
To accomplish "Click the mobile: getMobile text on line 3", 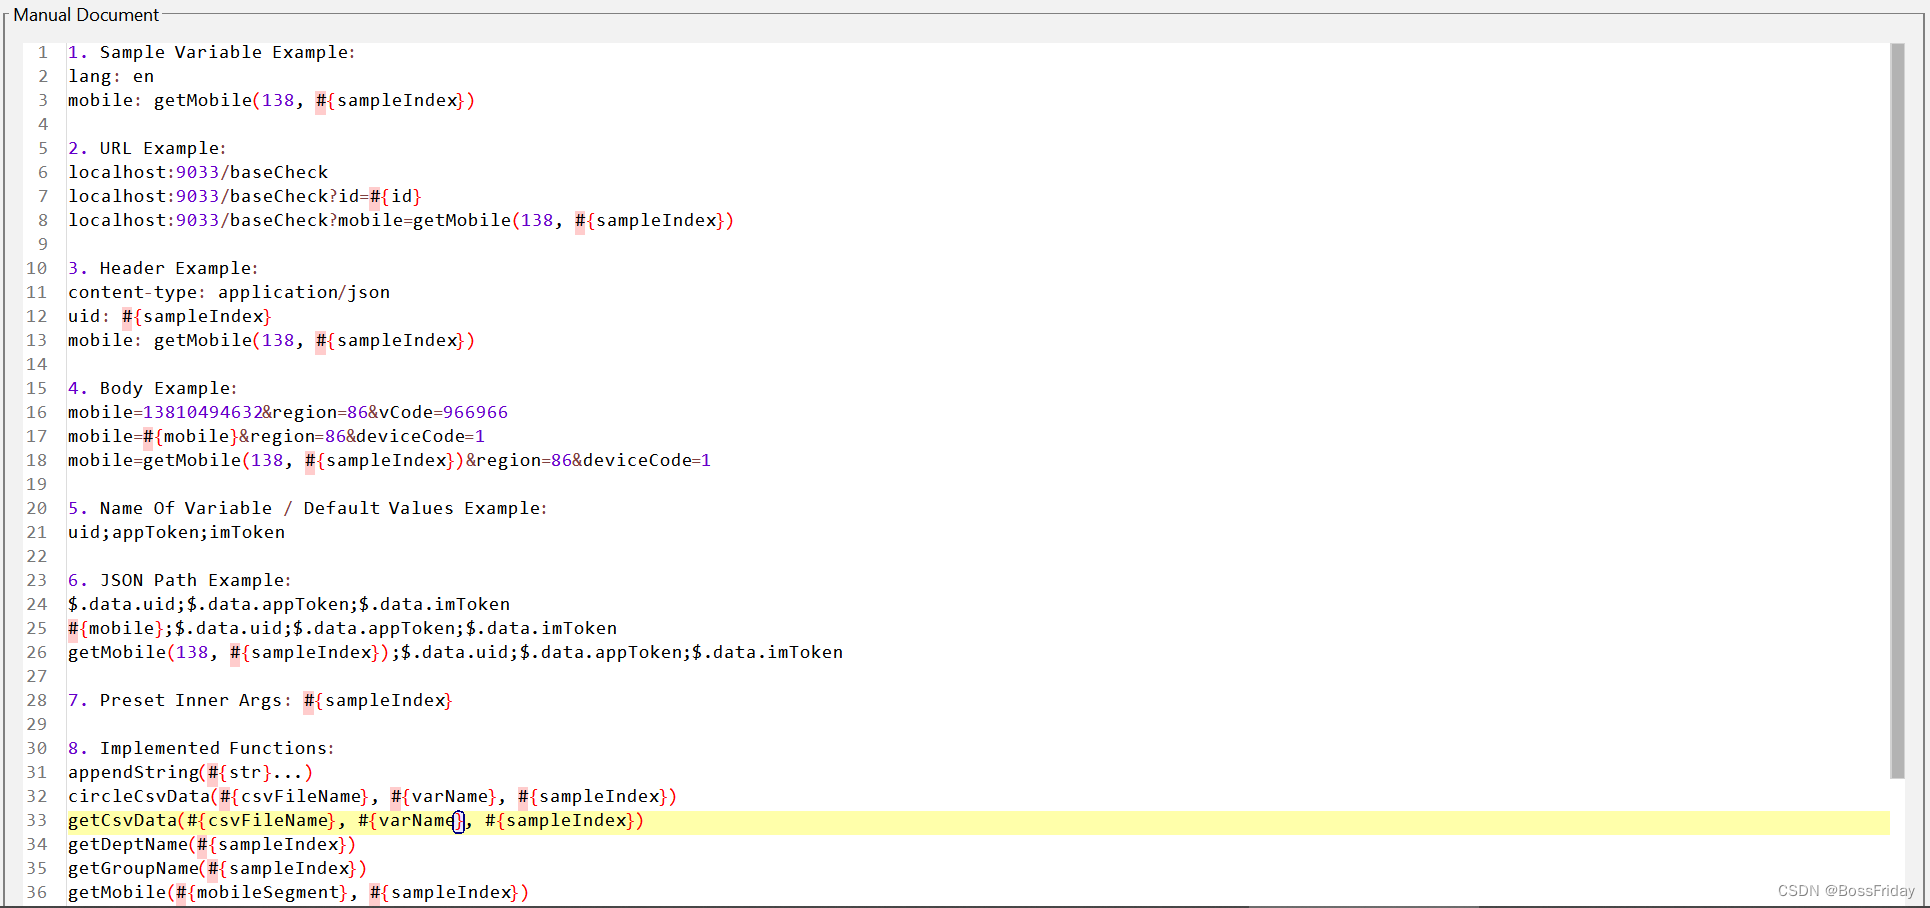I will 271,100.
